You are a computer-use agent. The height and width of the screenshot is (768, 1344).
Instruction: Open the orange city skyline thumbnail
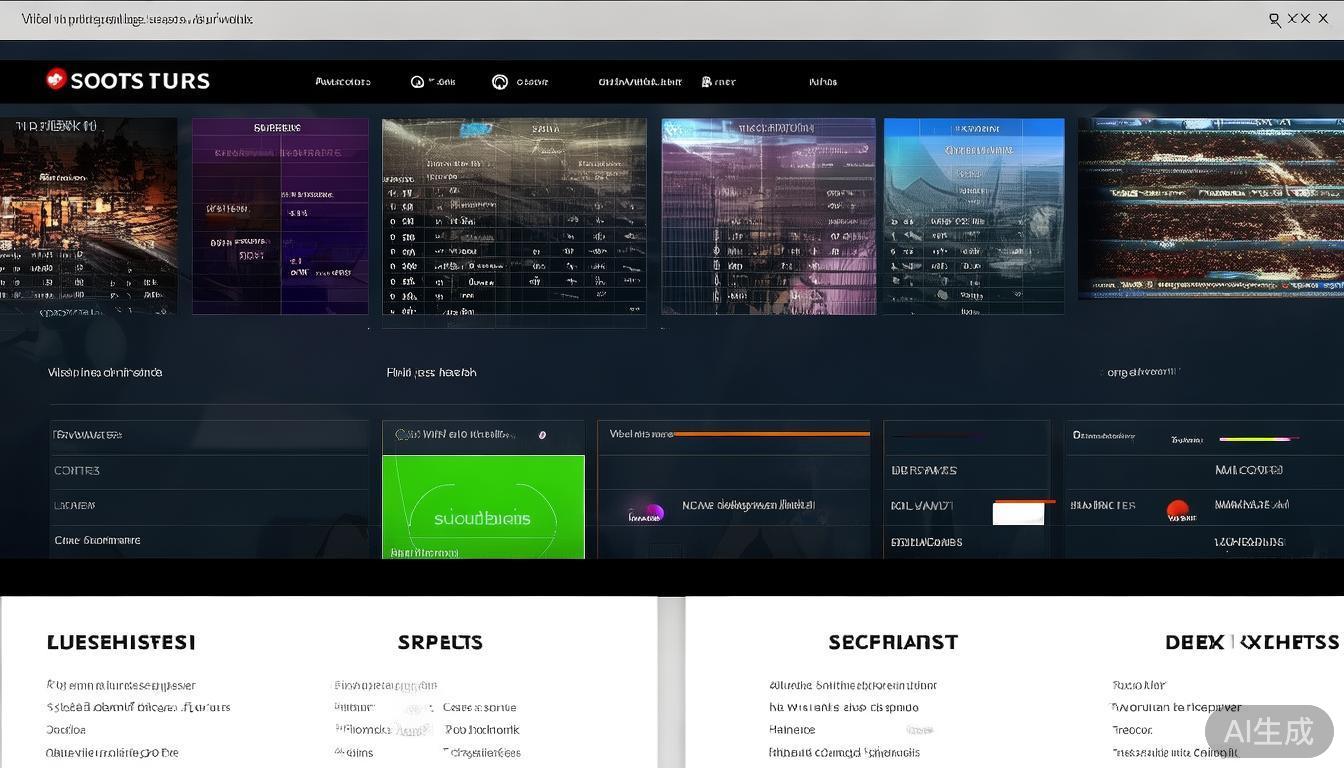pos(88,216)
